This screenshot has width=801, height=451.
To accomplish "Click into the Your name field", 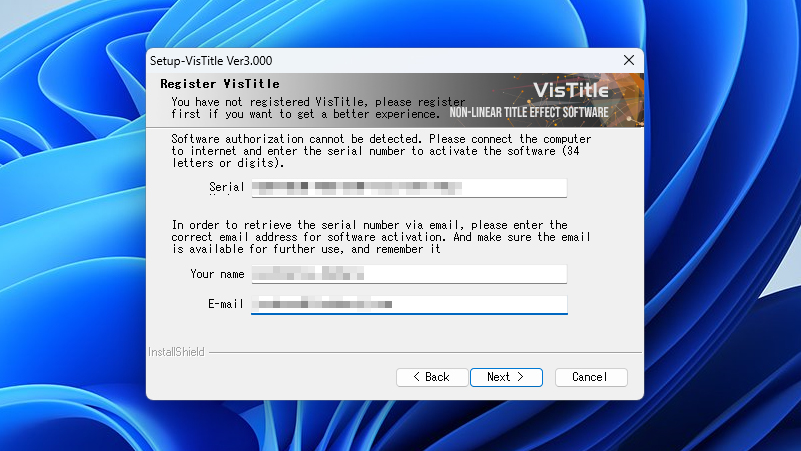I will (x=409, y=274).
